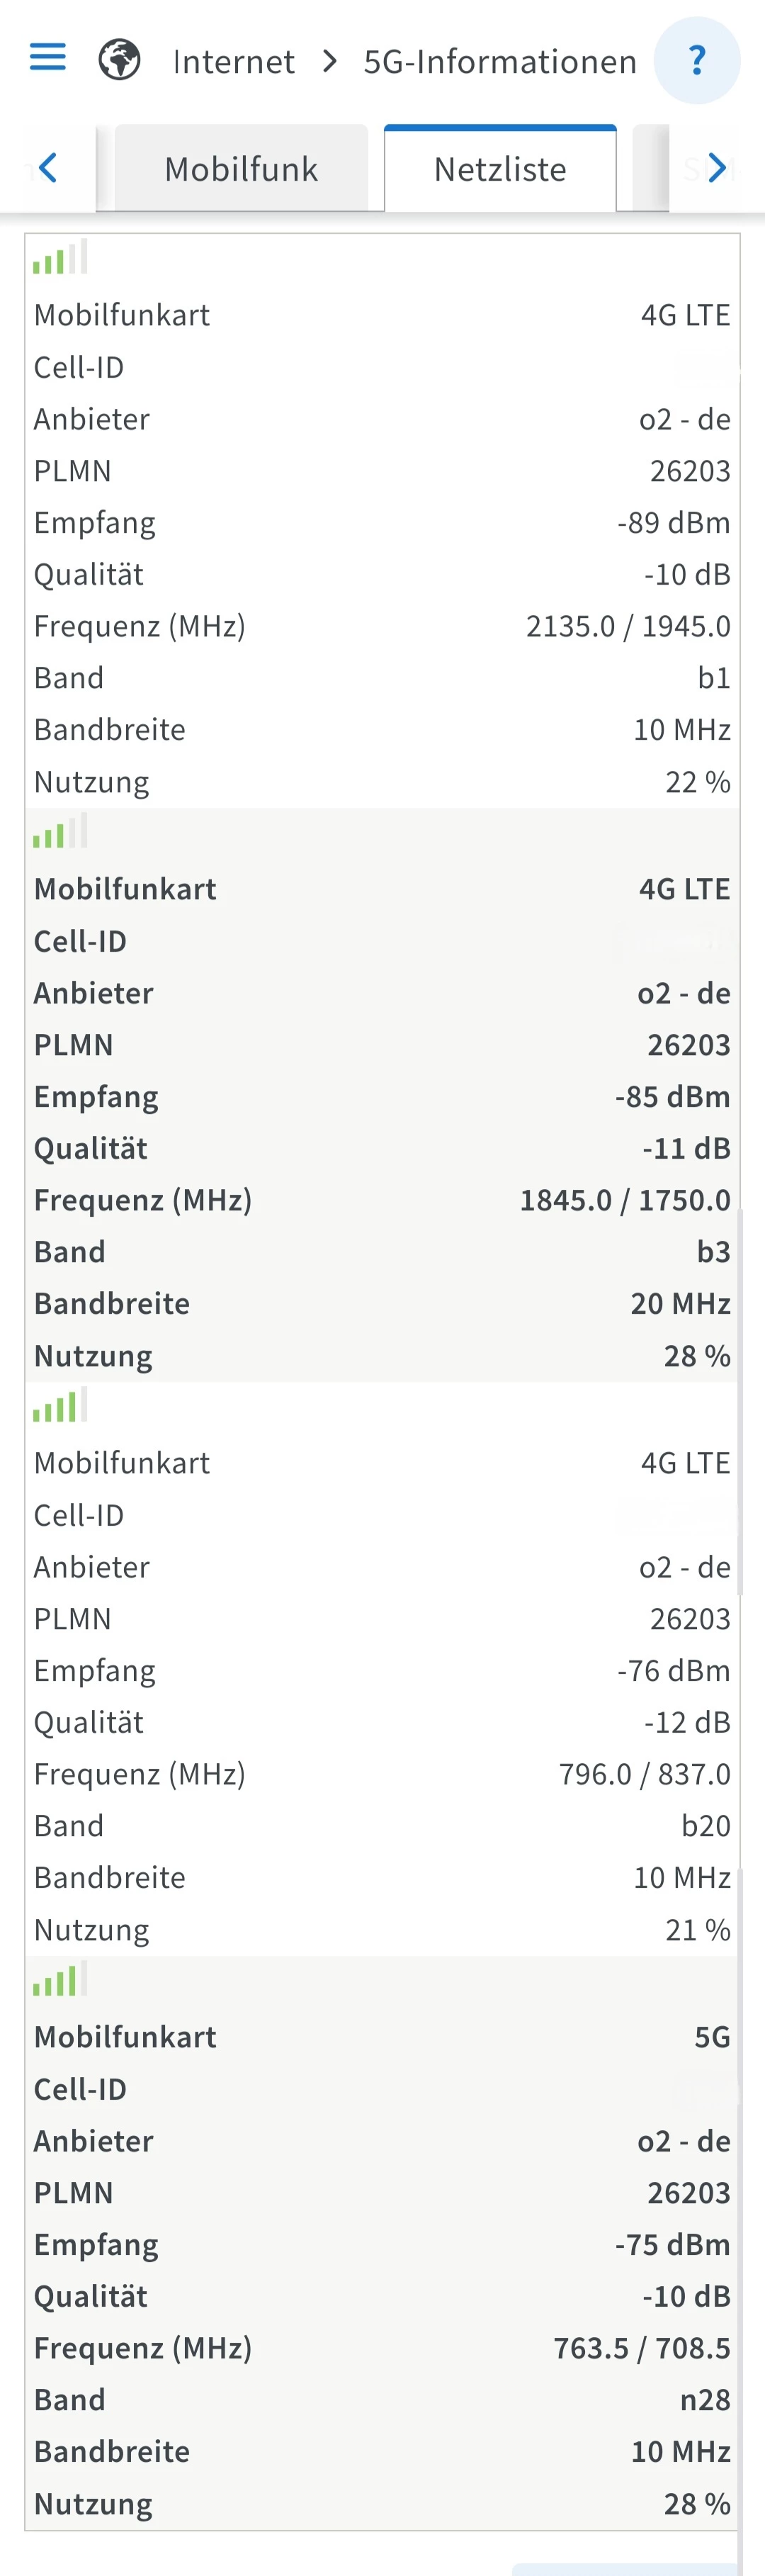Image resolution: width=765 pixels, height=2576 pixels.
Task: Click the -89 dBm Empfang value
Action: click(x=673, y=523)
